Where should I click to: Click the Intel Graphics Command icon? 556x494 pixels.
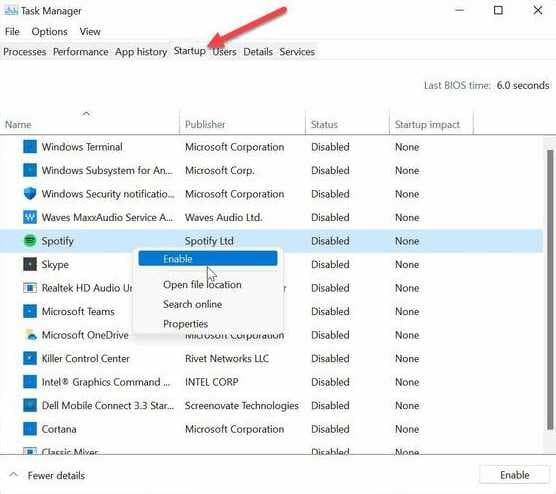(x=30, y=382)
